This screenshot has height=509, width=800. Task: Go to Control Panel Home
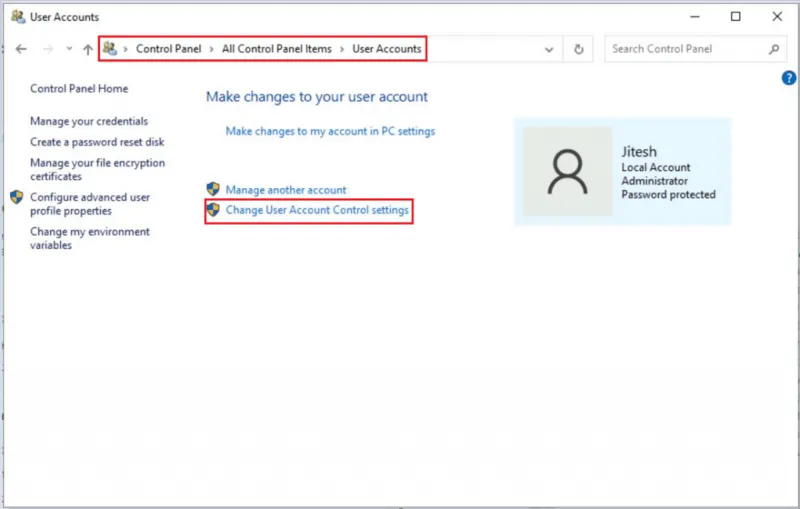79,89
